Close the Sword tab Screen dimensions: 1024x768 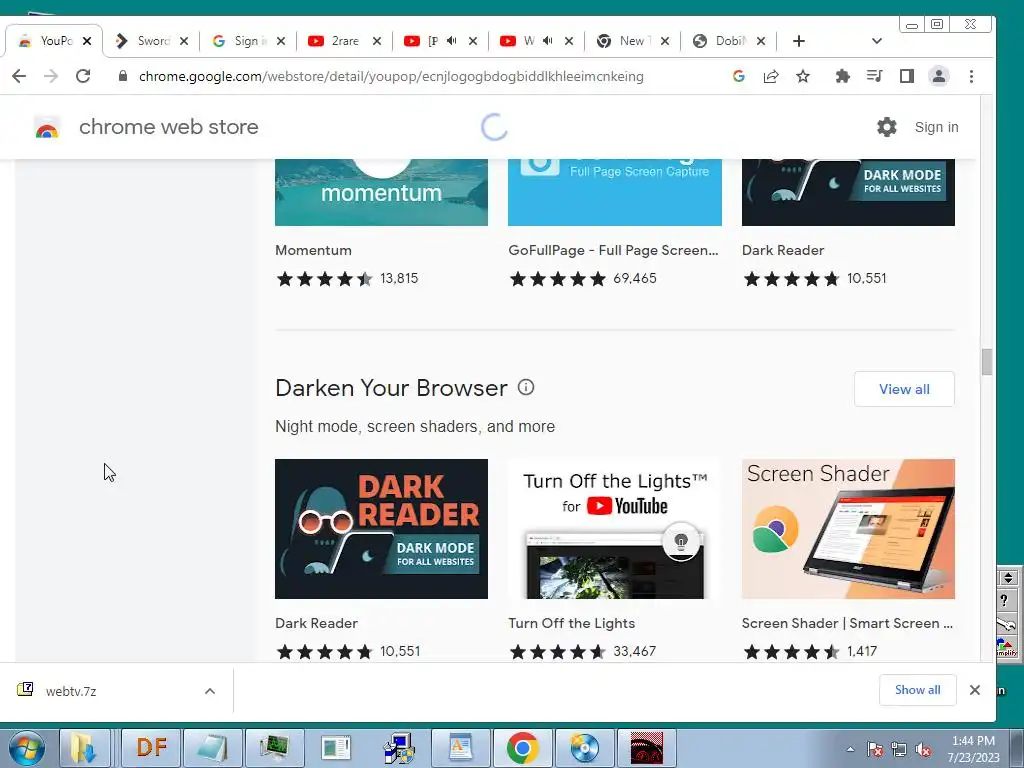(184, 41)
